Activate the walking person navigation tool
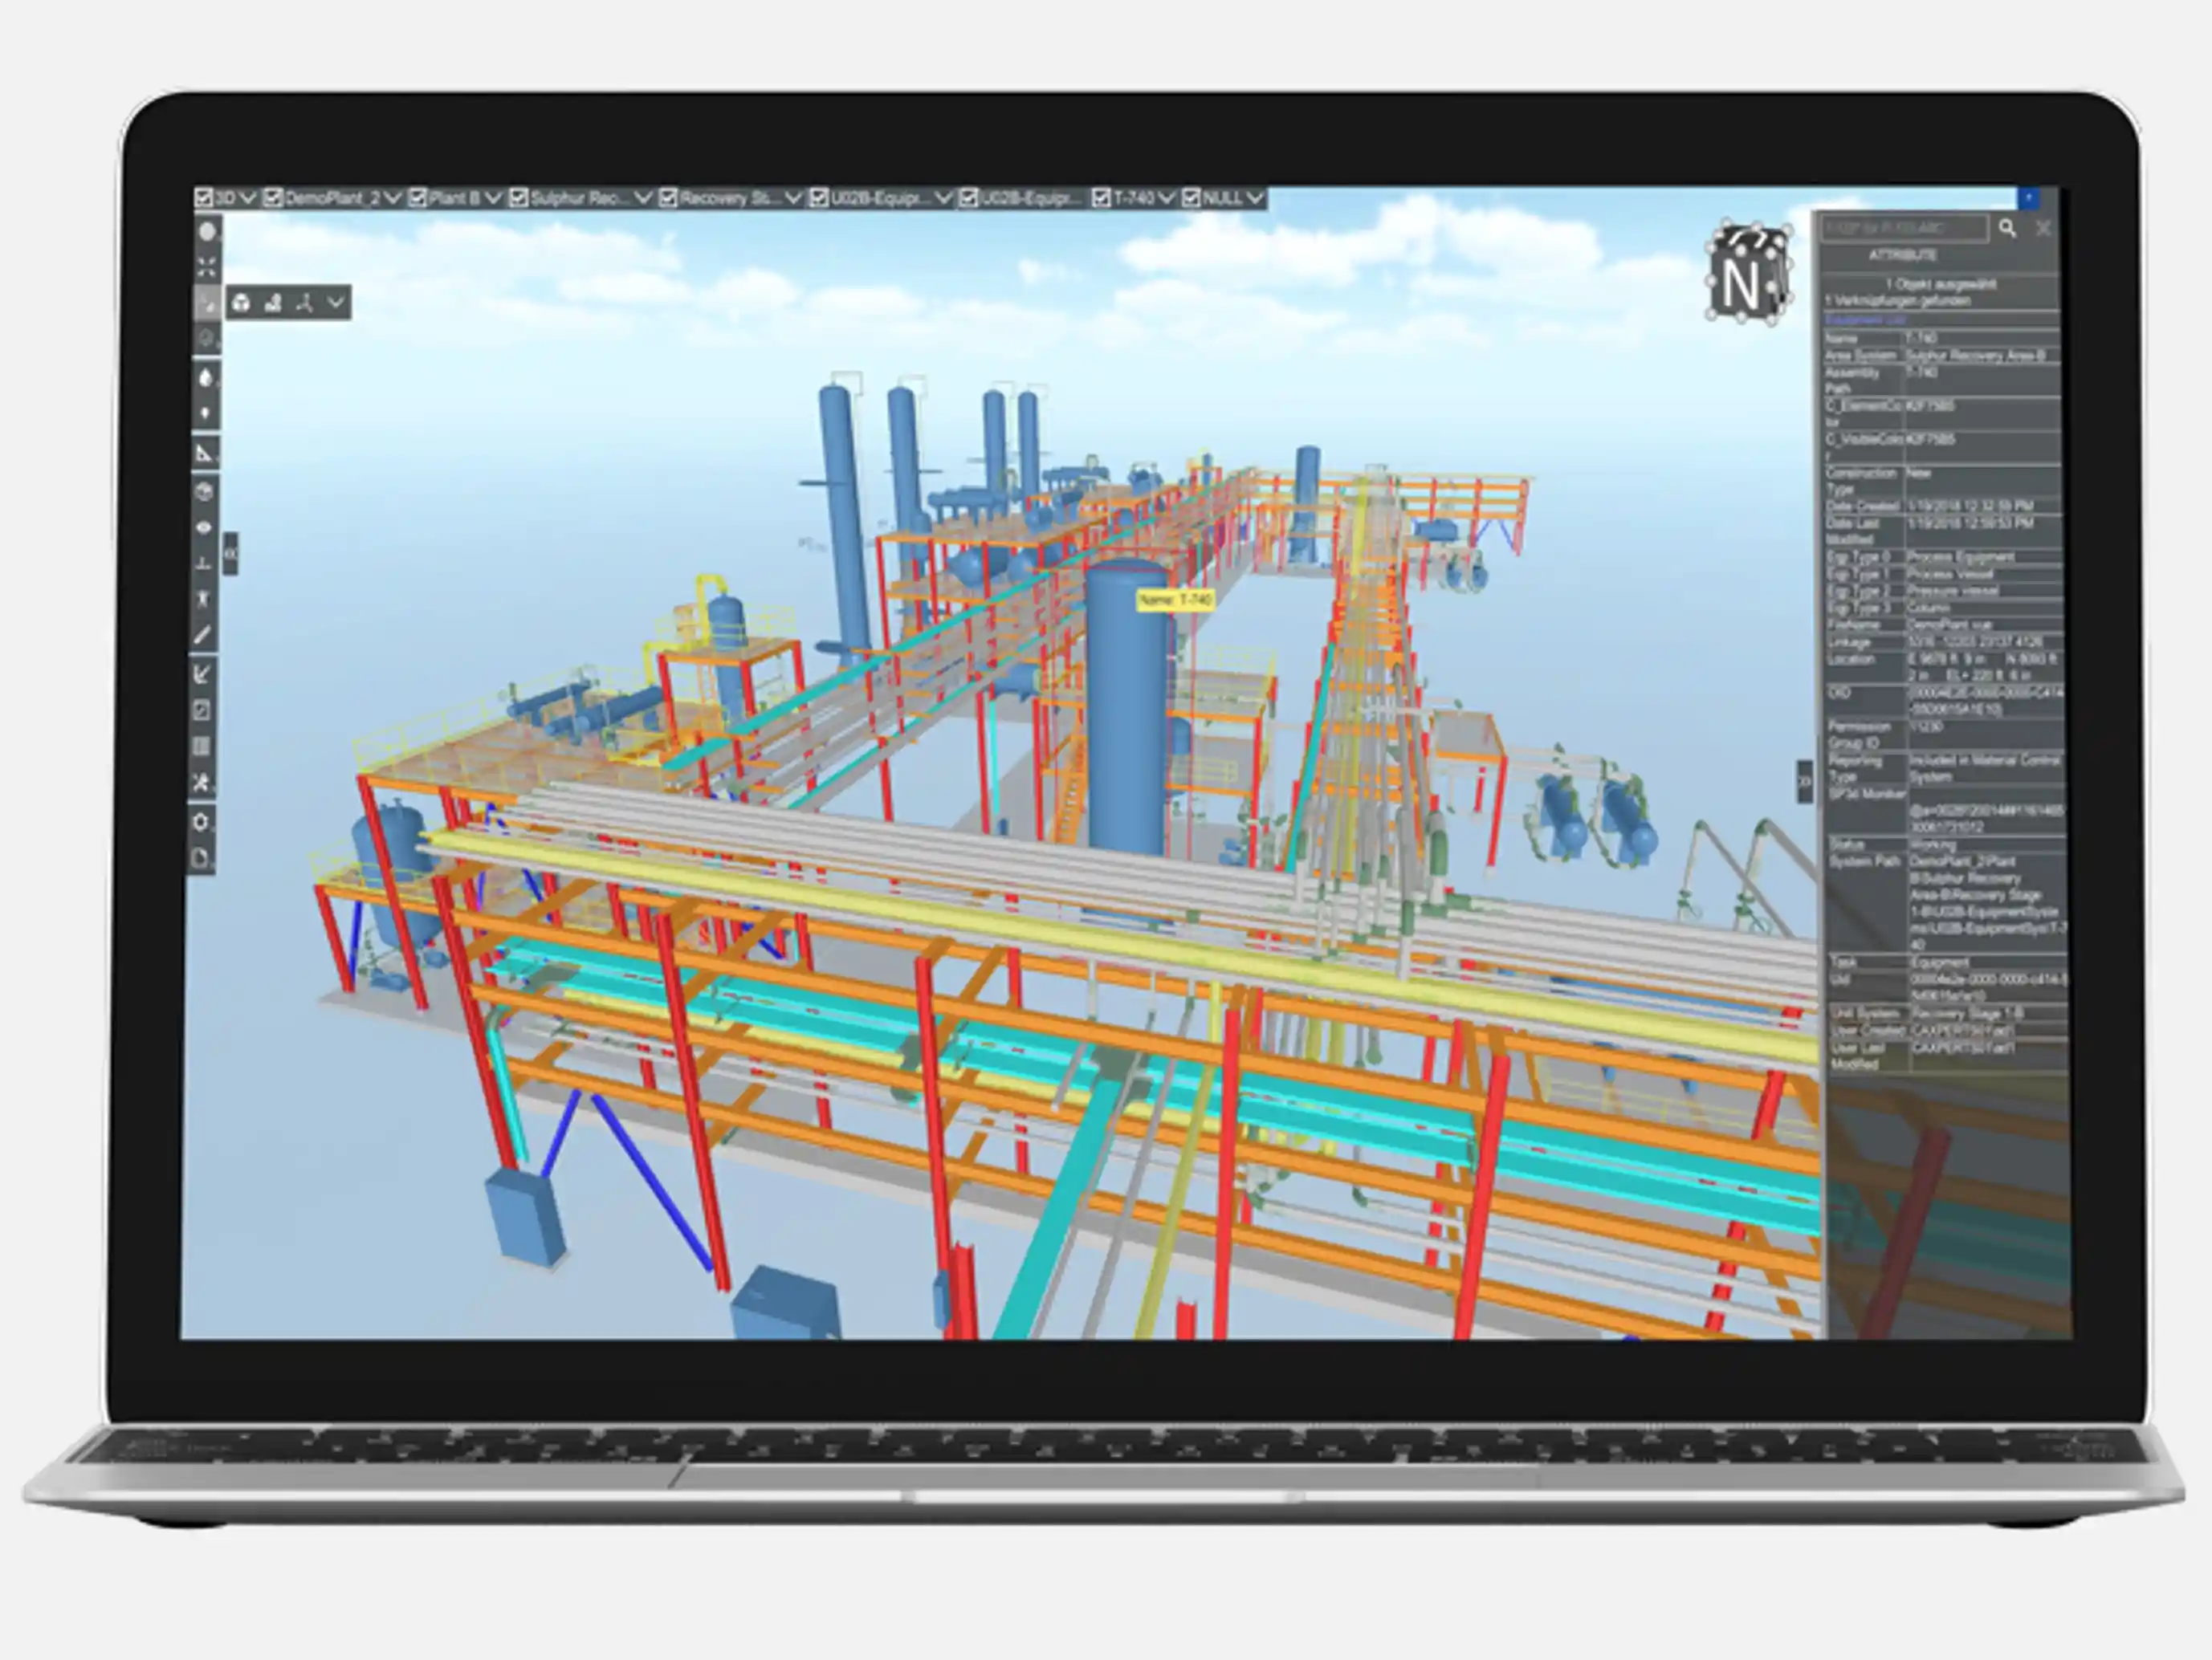Image resolution: width=2212 pixels, height=1660 pixels. point(203,599)
